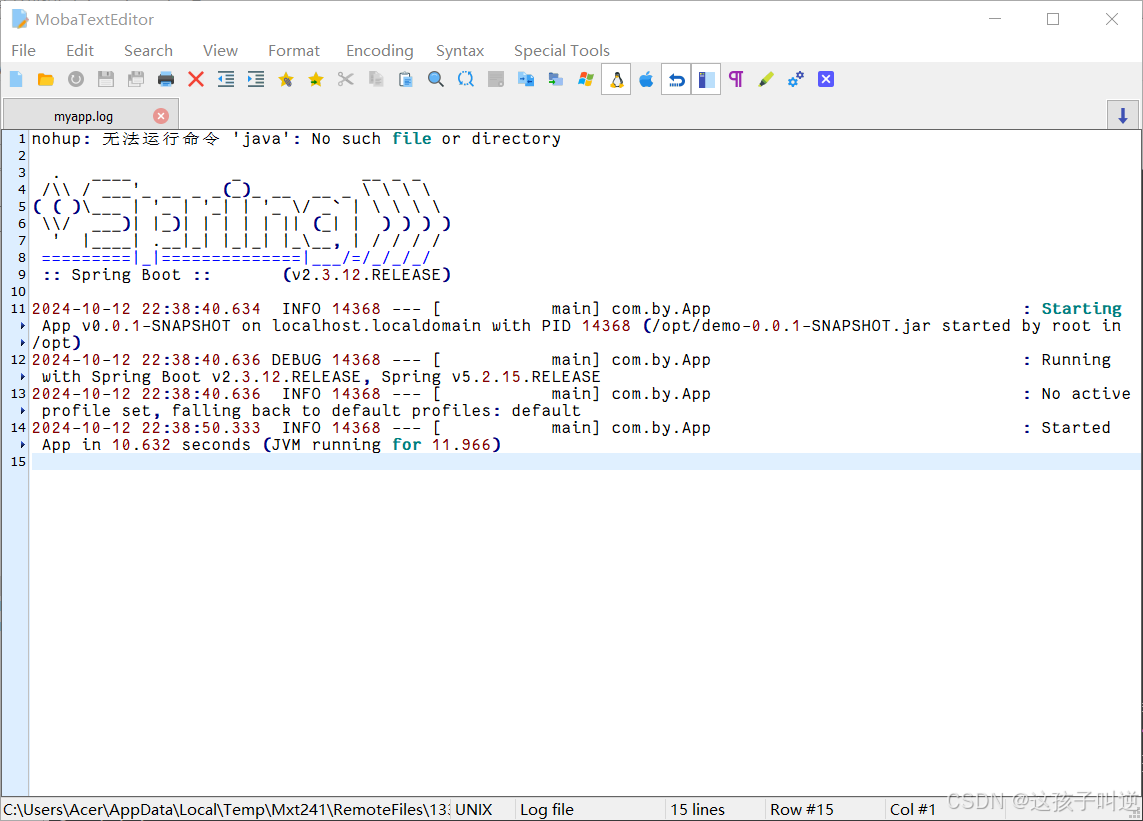Click line number 1 in gutter
Viewport: 1143px width, 821px height.
[22, 139]
